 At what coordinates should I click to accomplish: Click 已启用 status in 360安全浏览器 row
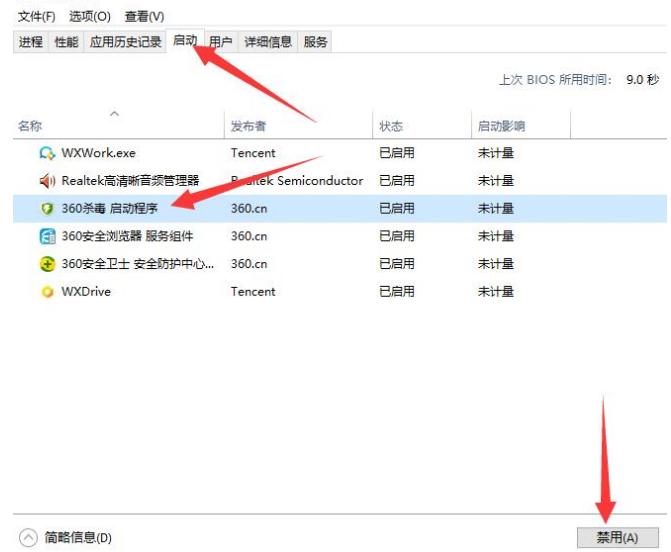tap(397, 236)
